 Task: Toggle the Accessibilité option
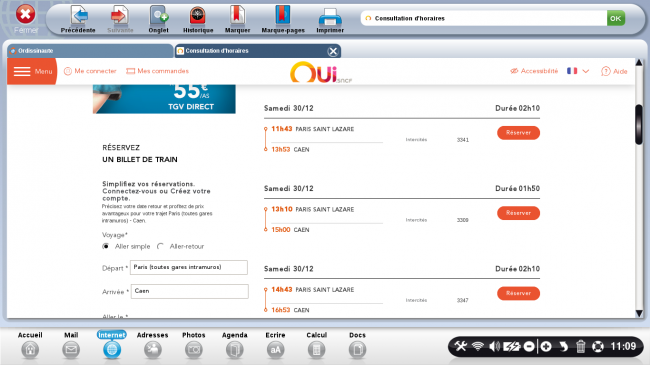(x=534, y=71)
